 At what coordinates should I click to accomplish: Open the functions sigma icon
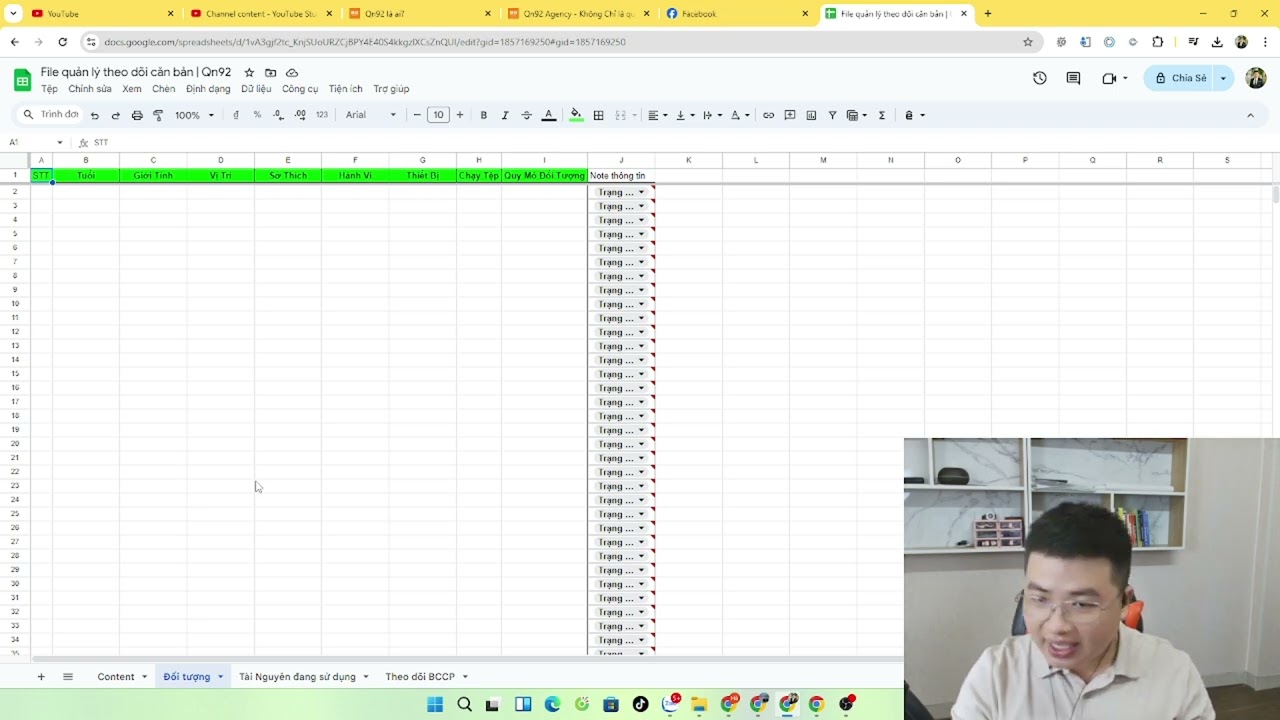(881, 115)
